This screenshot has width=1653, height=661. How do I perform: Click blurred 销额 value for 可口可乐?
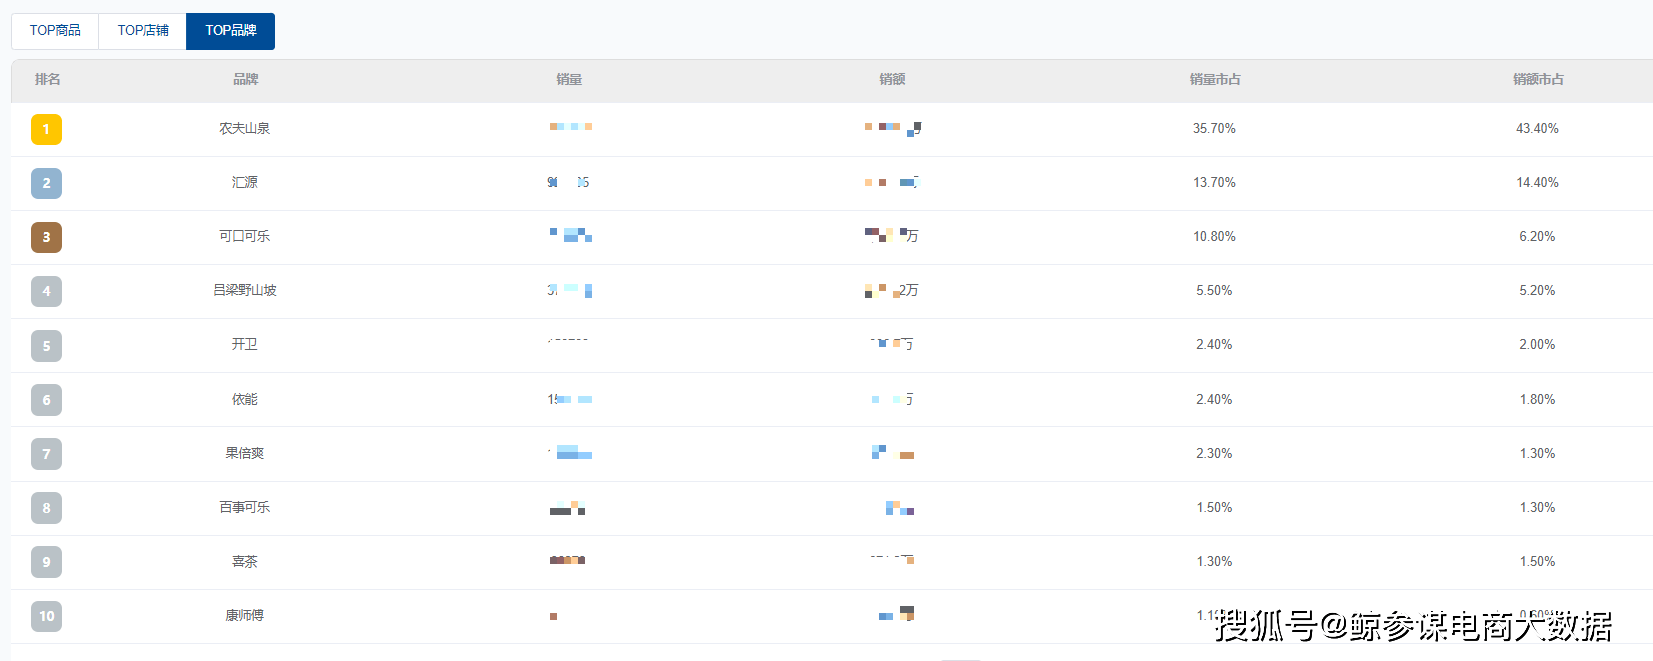pos(892,236)
